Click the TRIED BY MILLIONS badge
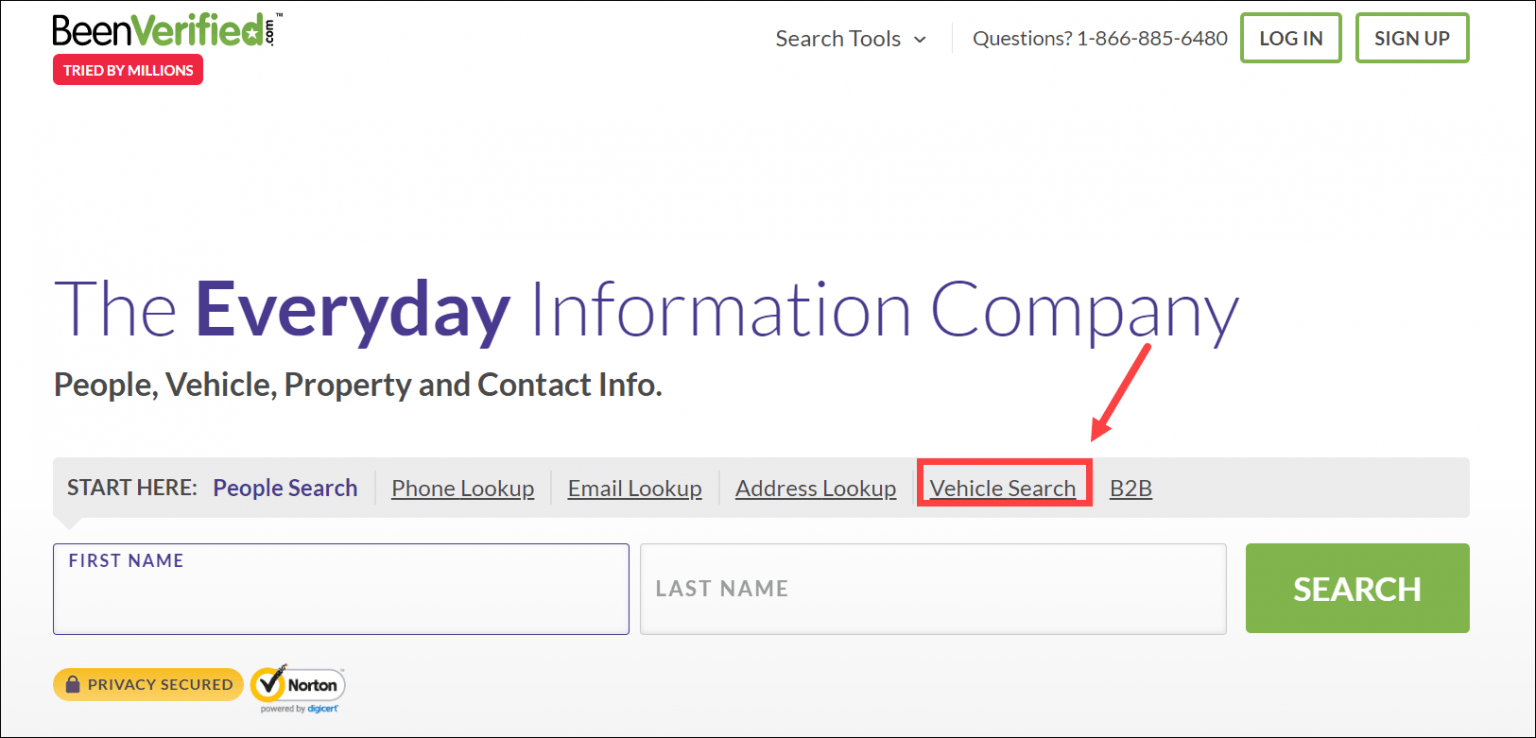This screenshot has width=1536, height=738. coord(127,70)
